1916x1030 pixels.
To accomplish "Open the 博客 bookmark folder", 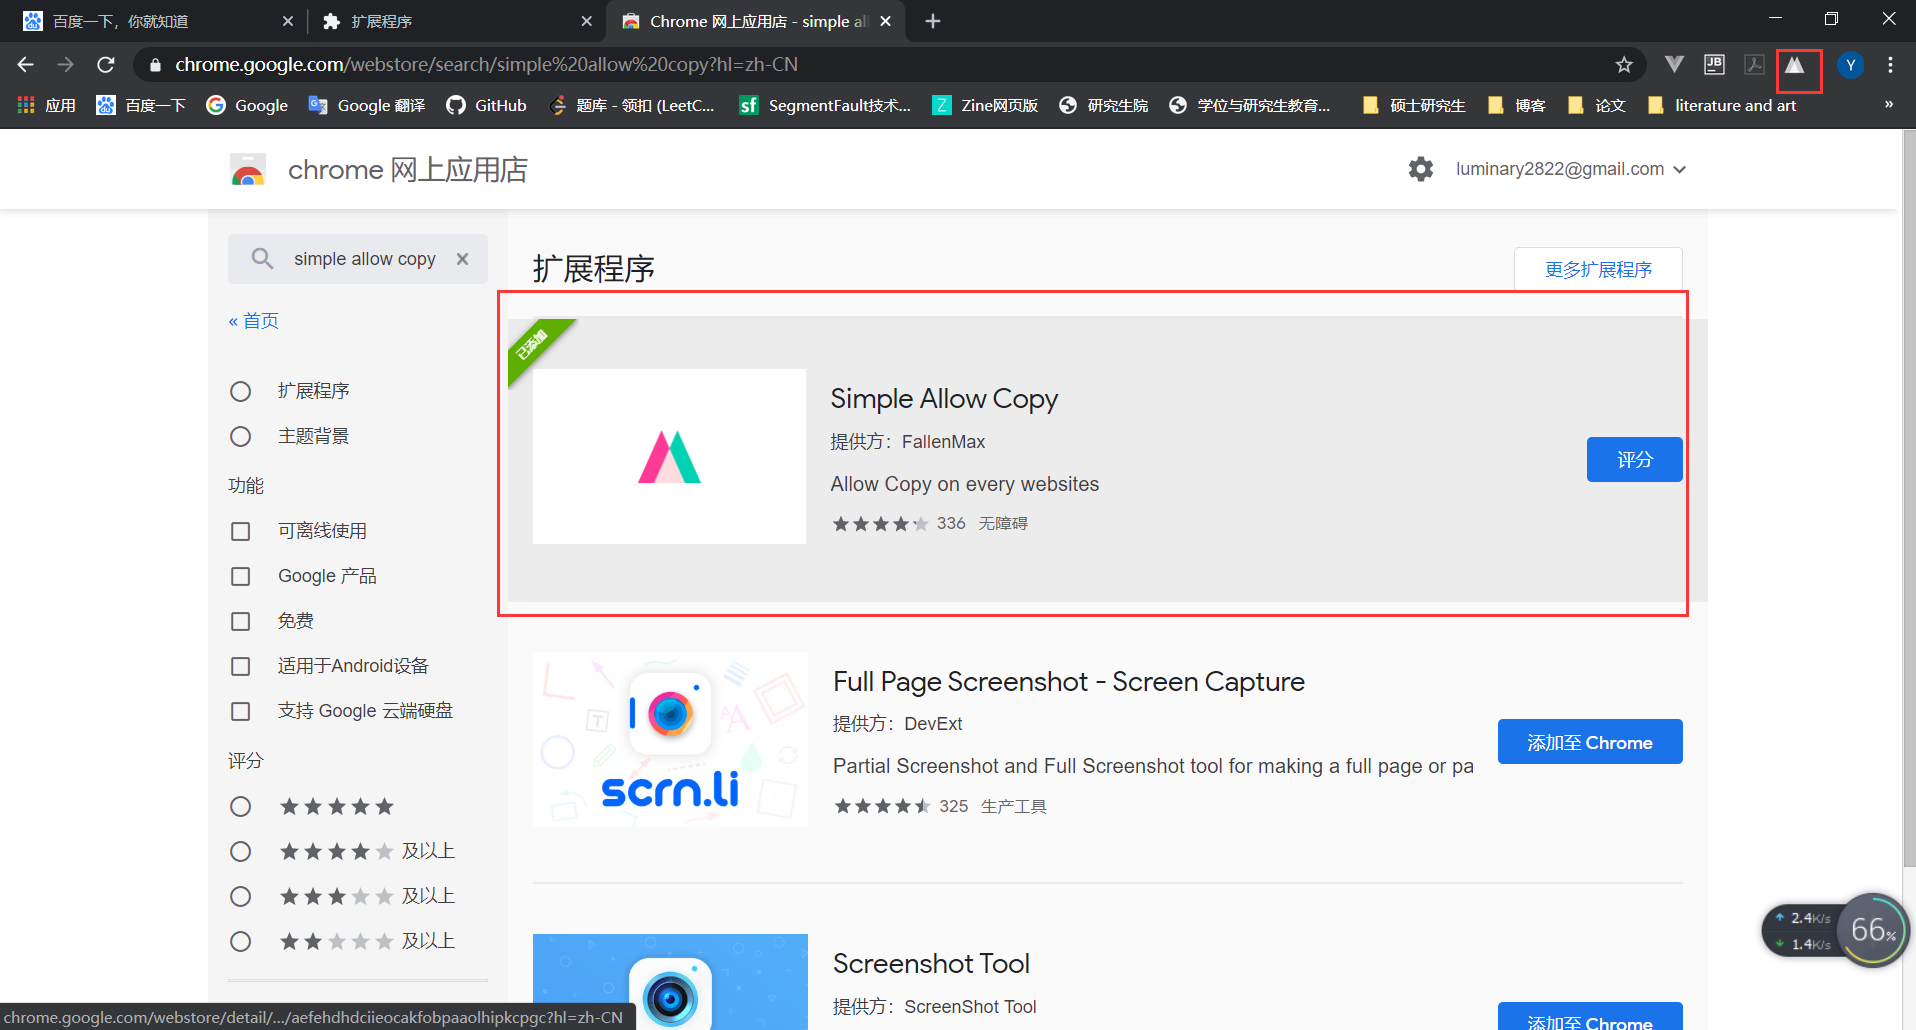I will click(x=1517, y=105).
